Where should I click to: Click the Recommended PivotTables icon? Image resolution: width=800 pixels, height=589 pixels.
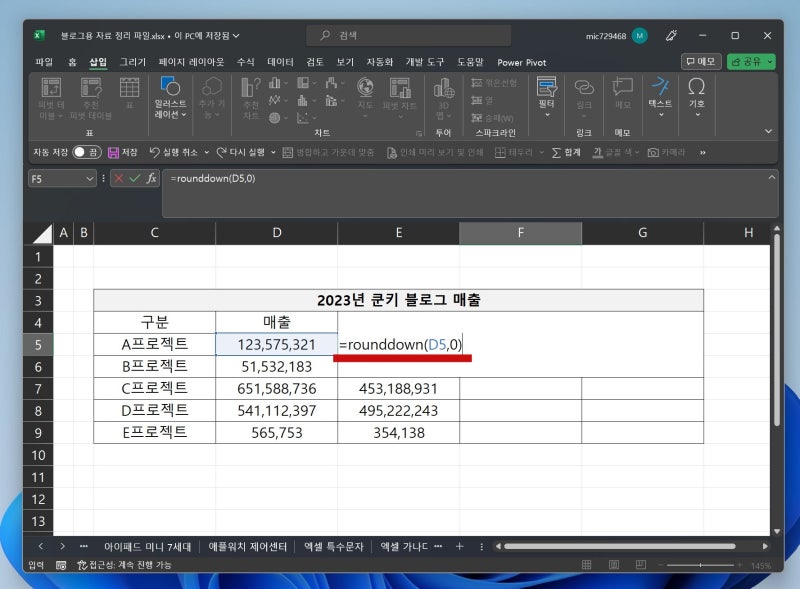[x=91, y=98]
